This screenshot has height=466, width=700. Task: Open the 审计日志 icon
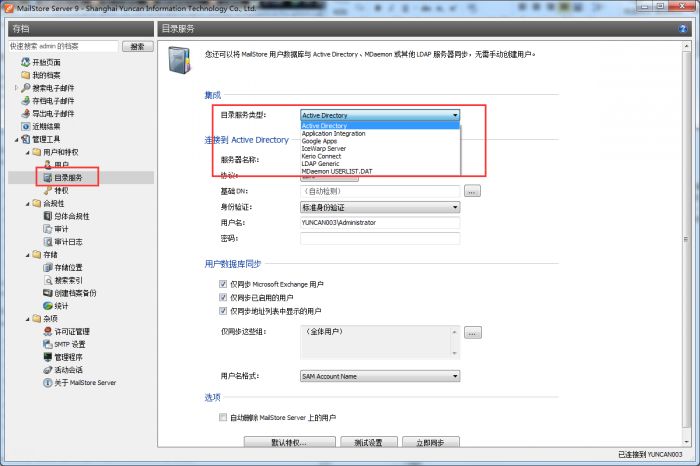48,242
